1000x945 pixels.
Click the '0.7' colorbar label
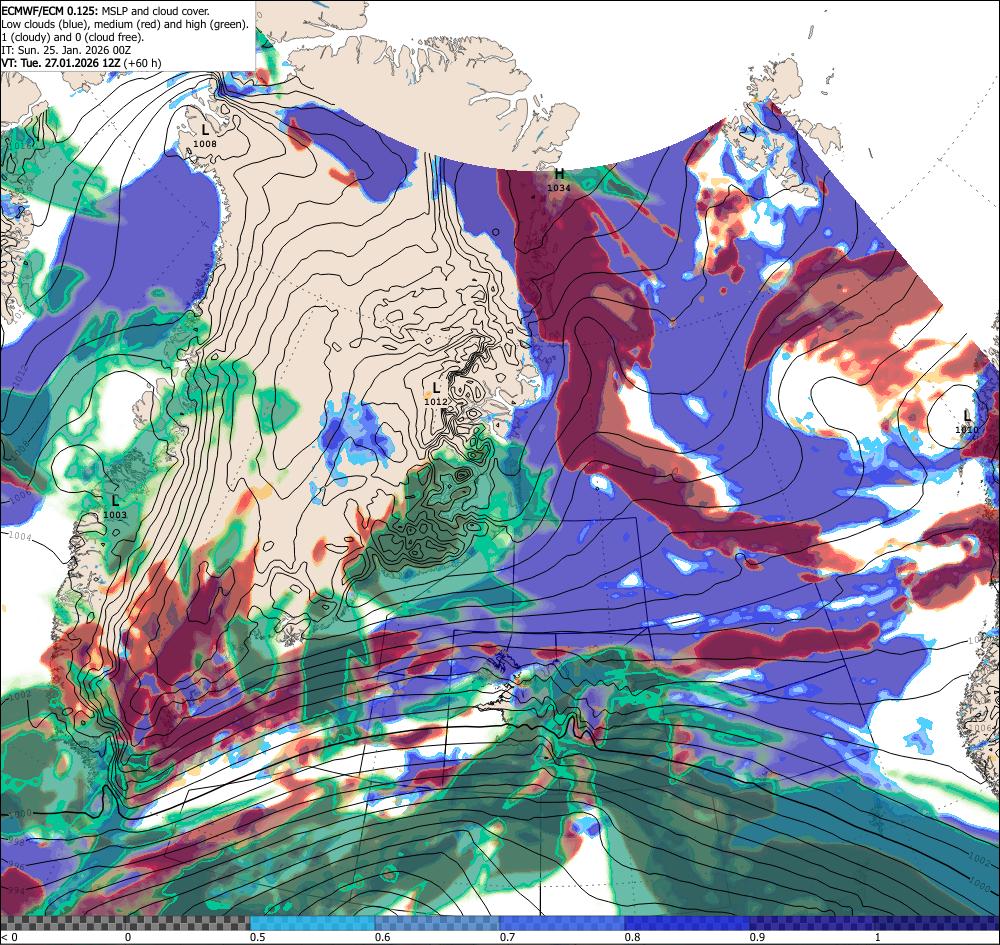coord(508,937)
